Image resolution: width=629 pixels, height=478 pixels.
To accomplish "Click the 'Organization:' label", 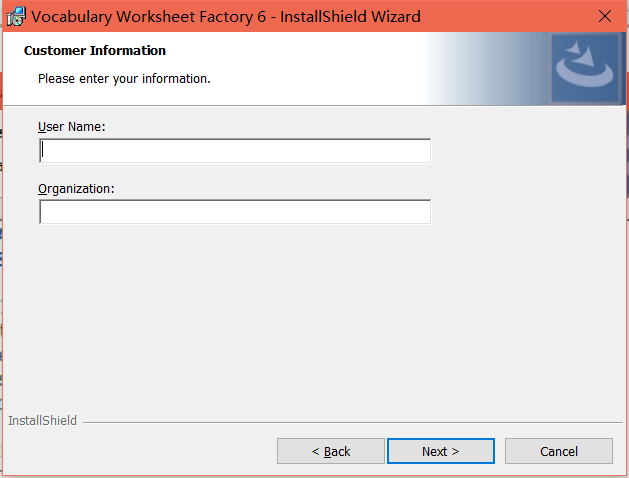I will (76, 189).
